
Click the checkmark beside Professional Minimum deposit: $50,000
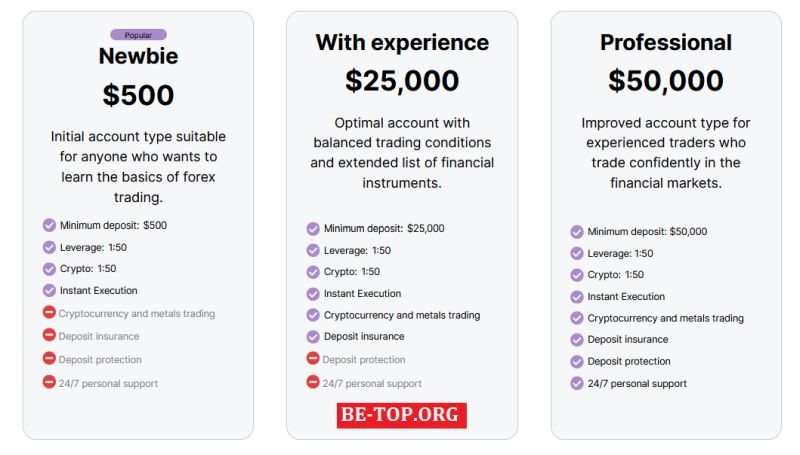pos(577,232)
